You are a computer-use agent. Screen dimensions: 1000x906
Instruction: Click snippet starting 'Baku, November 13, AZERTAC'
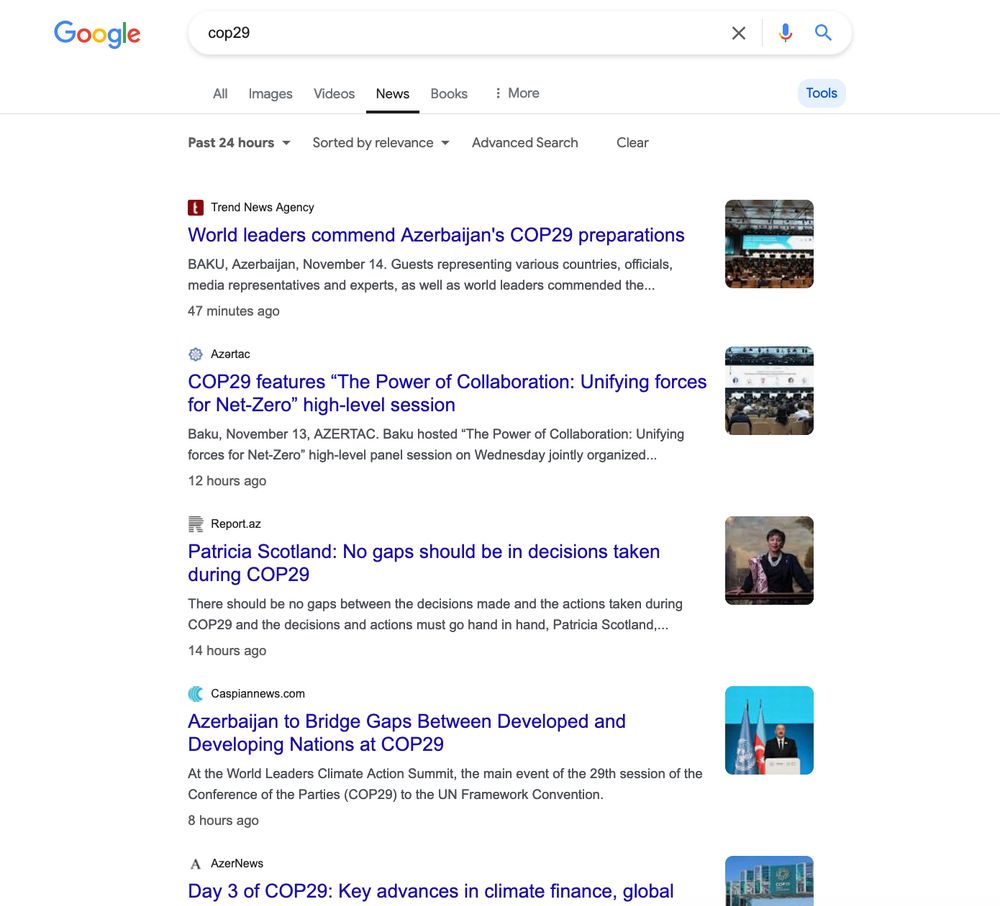point(436,444)
